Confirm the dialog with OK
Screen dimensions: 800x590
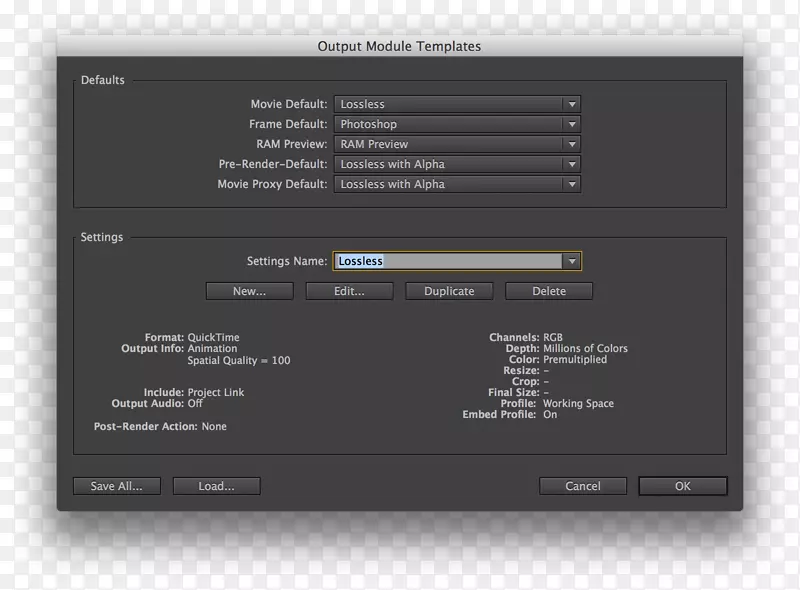(x=683, y=486)
